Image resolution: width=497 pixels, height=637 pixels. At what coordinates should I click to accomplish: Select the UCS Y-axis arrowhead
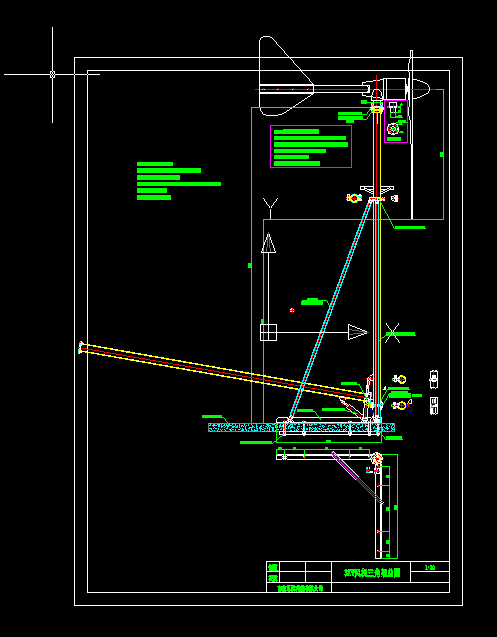268,243
